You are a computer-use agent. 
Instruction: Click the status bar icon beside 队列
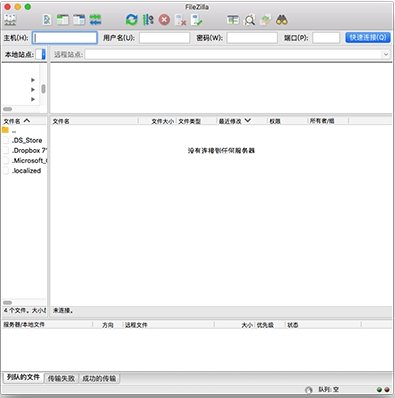click(x=309, y=390)
